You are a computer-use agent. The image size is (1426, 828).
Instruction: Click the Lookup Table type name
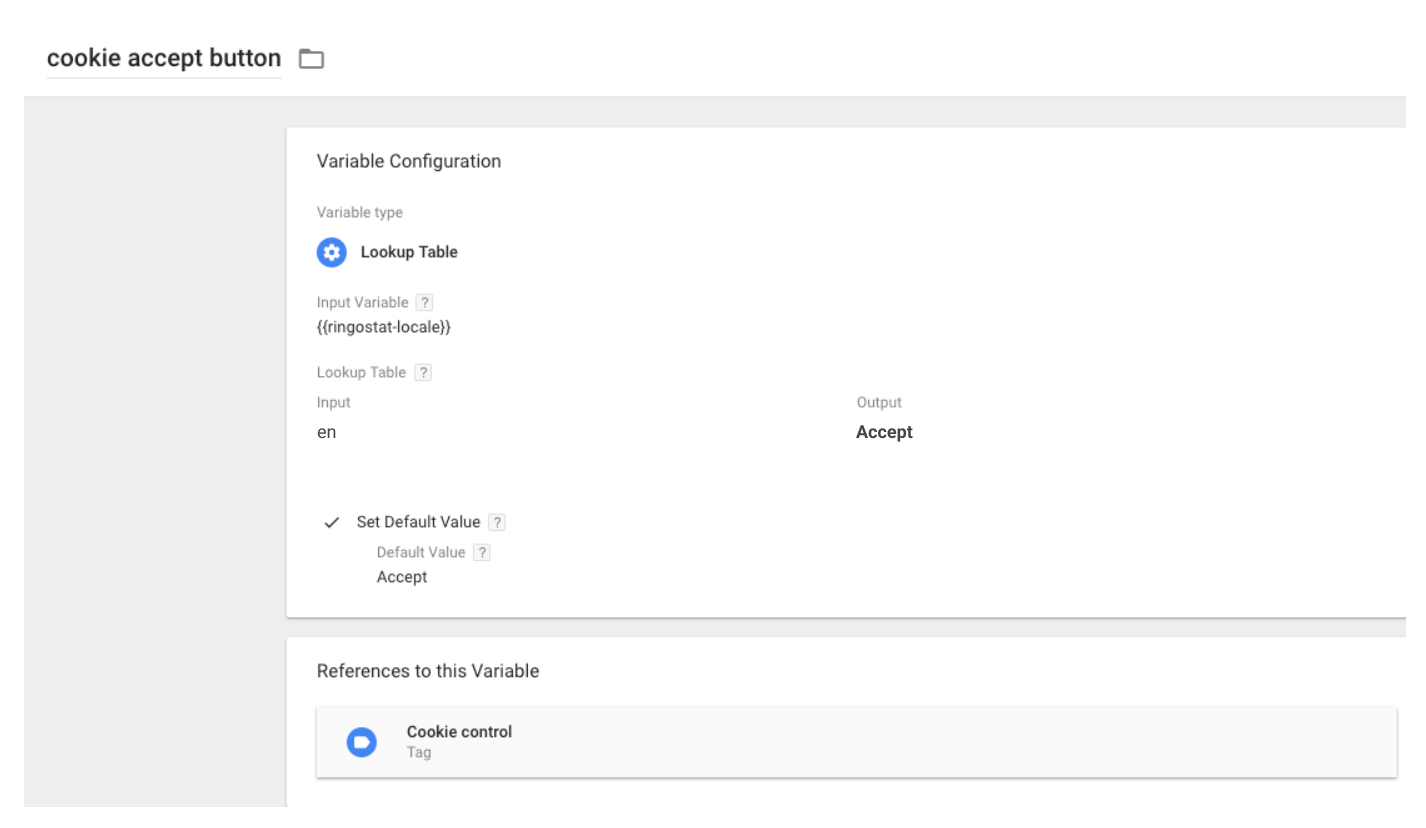[409, 252]
